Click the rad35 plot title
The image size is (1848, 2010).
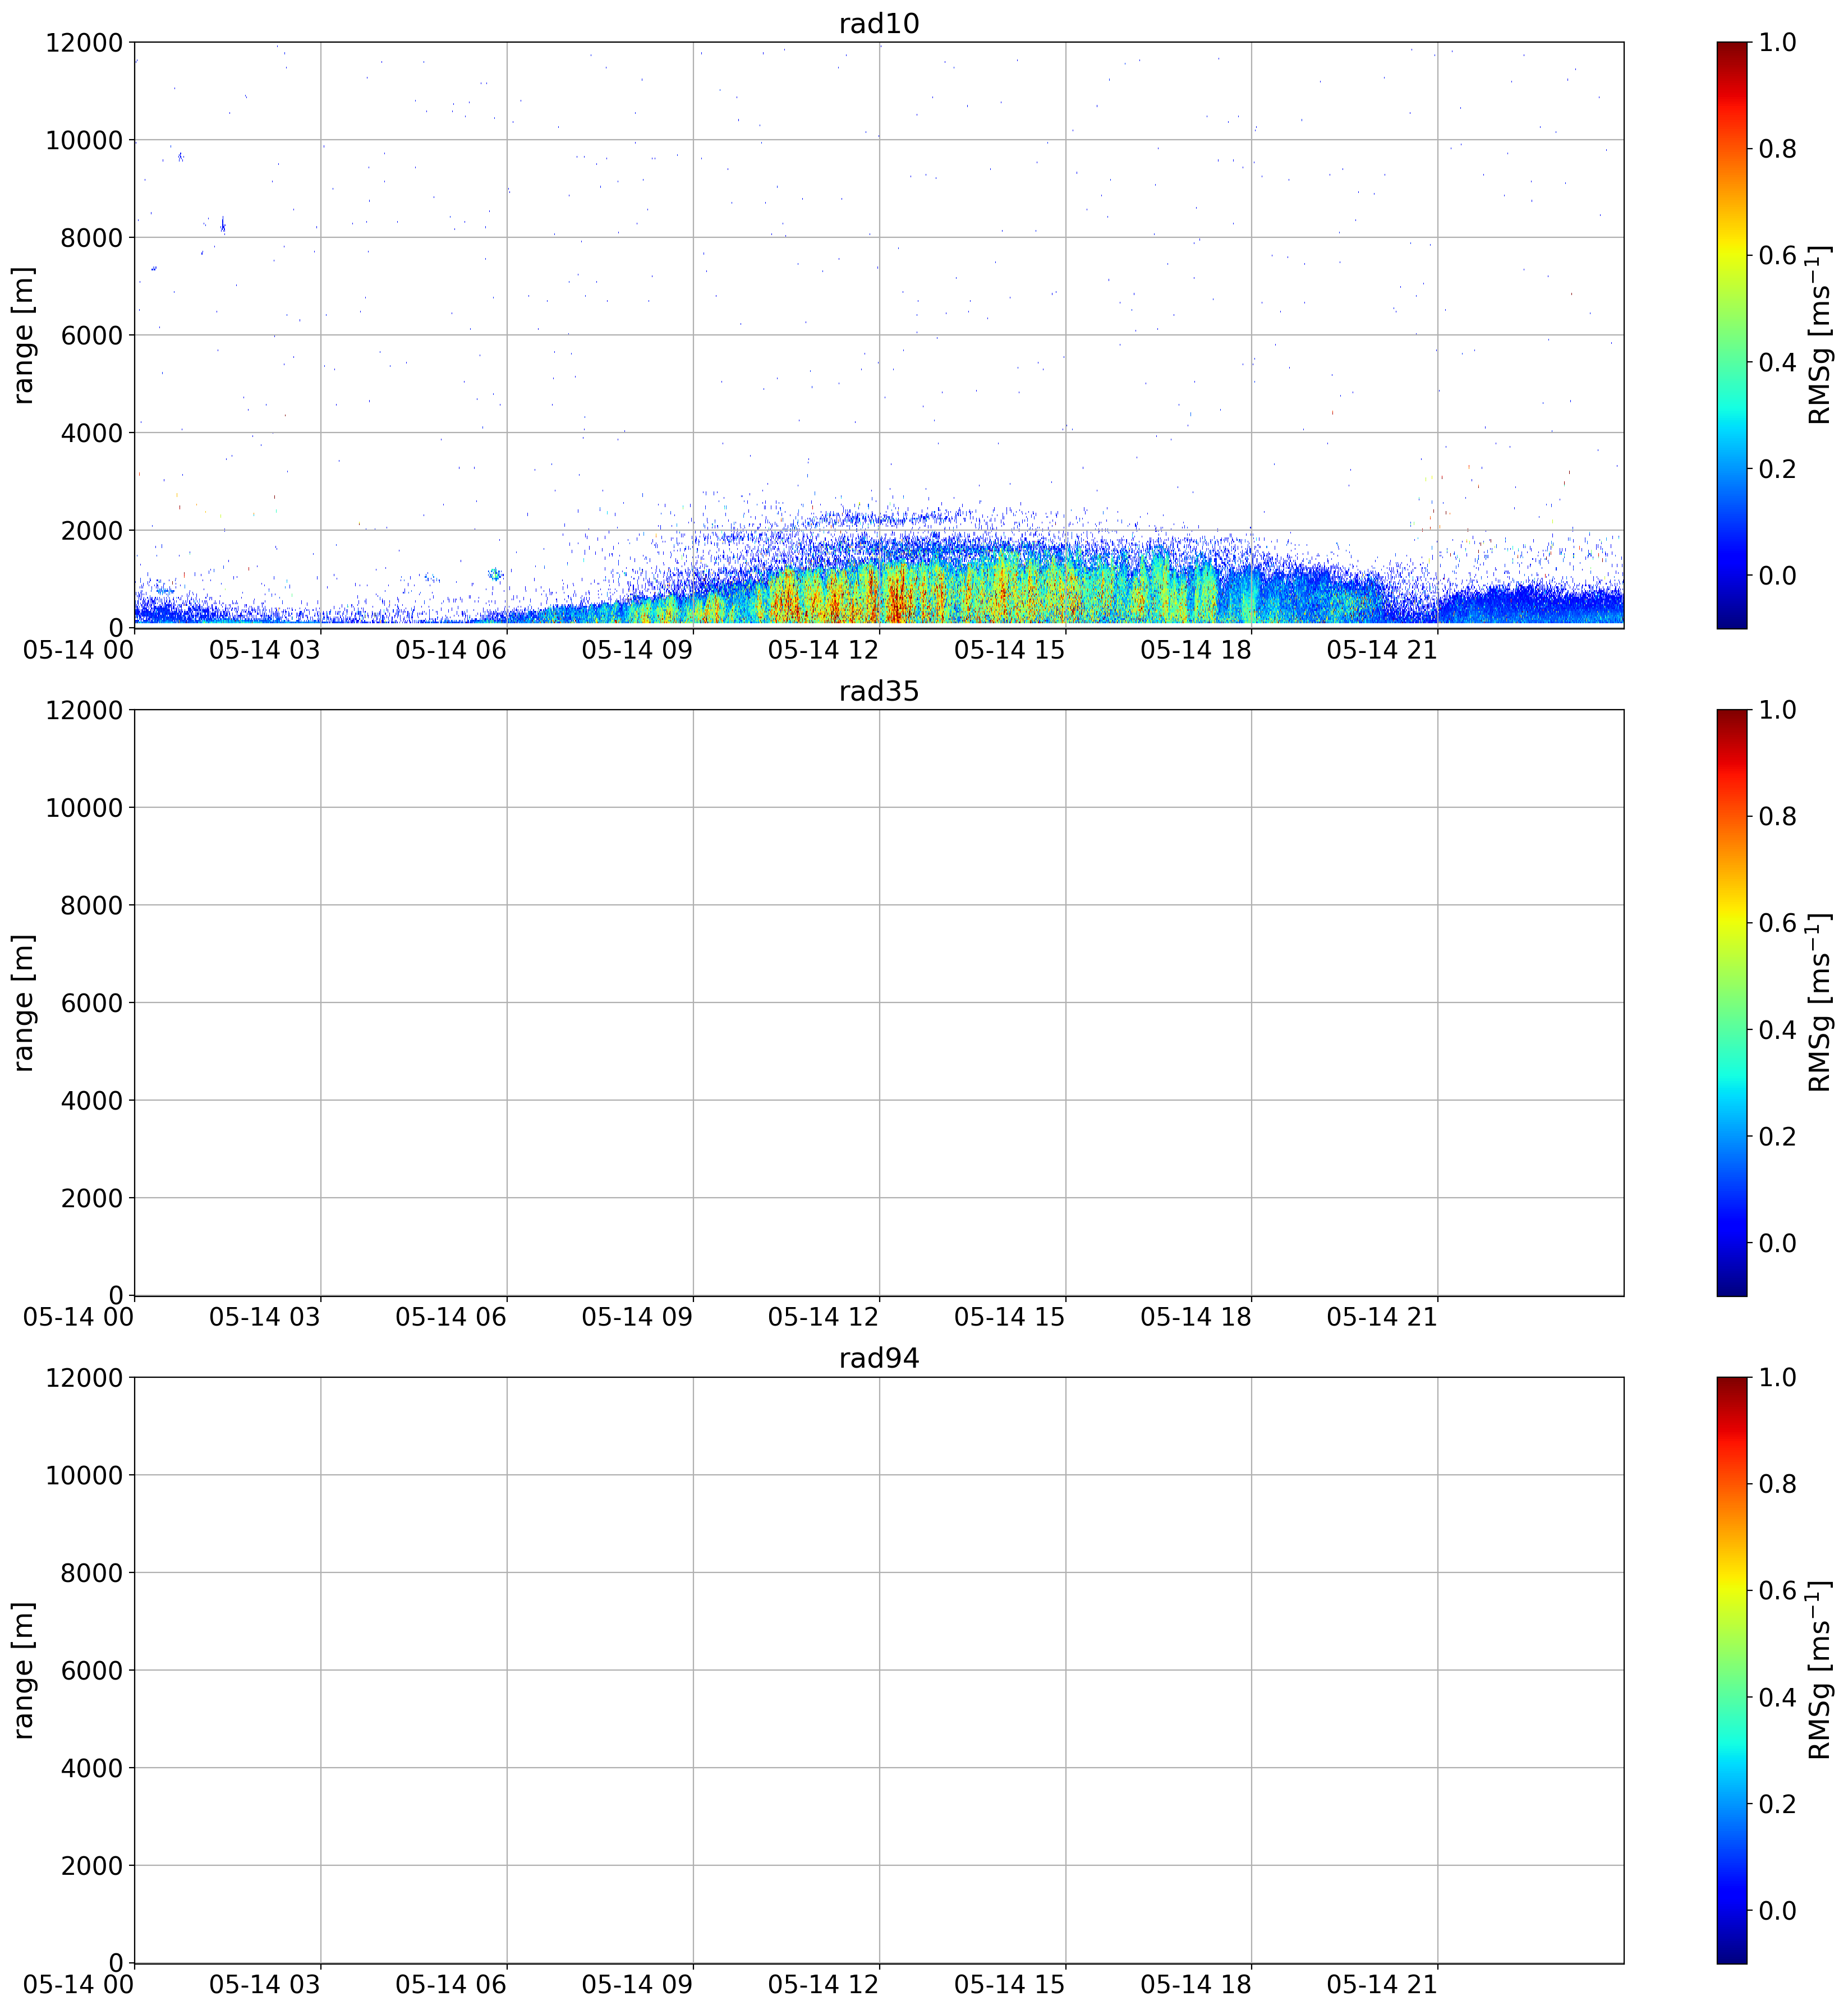[x=878, y=691]
